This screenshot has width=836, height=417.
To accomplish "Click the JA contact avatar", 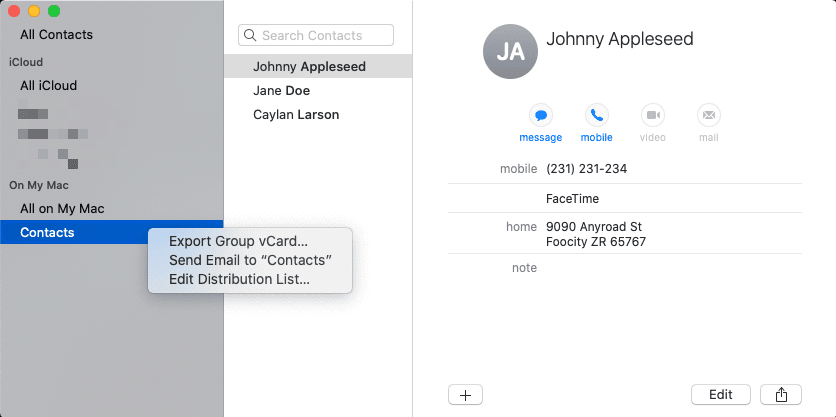I will point(510,52).
